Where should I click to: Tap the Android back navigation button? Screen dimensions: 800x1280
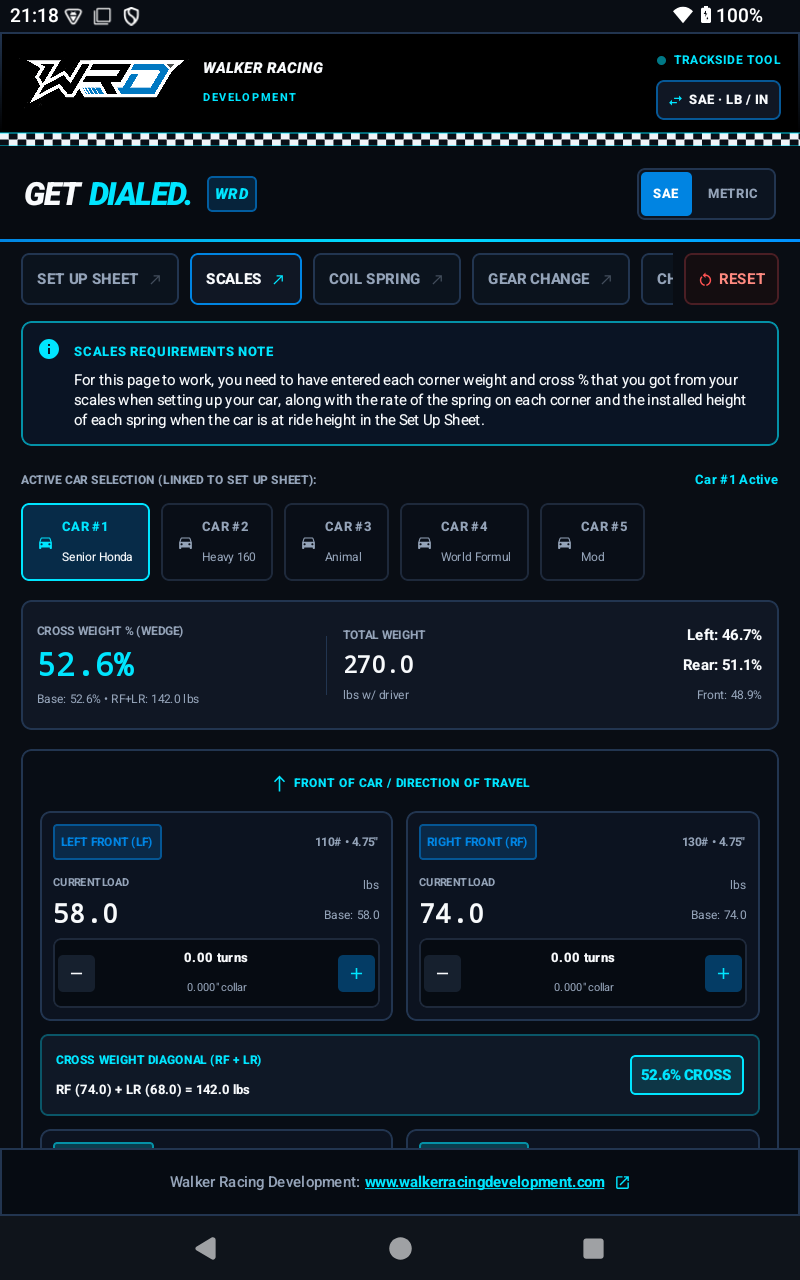coord(206,1248)
